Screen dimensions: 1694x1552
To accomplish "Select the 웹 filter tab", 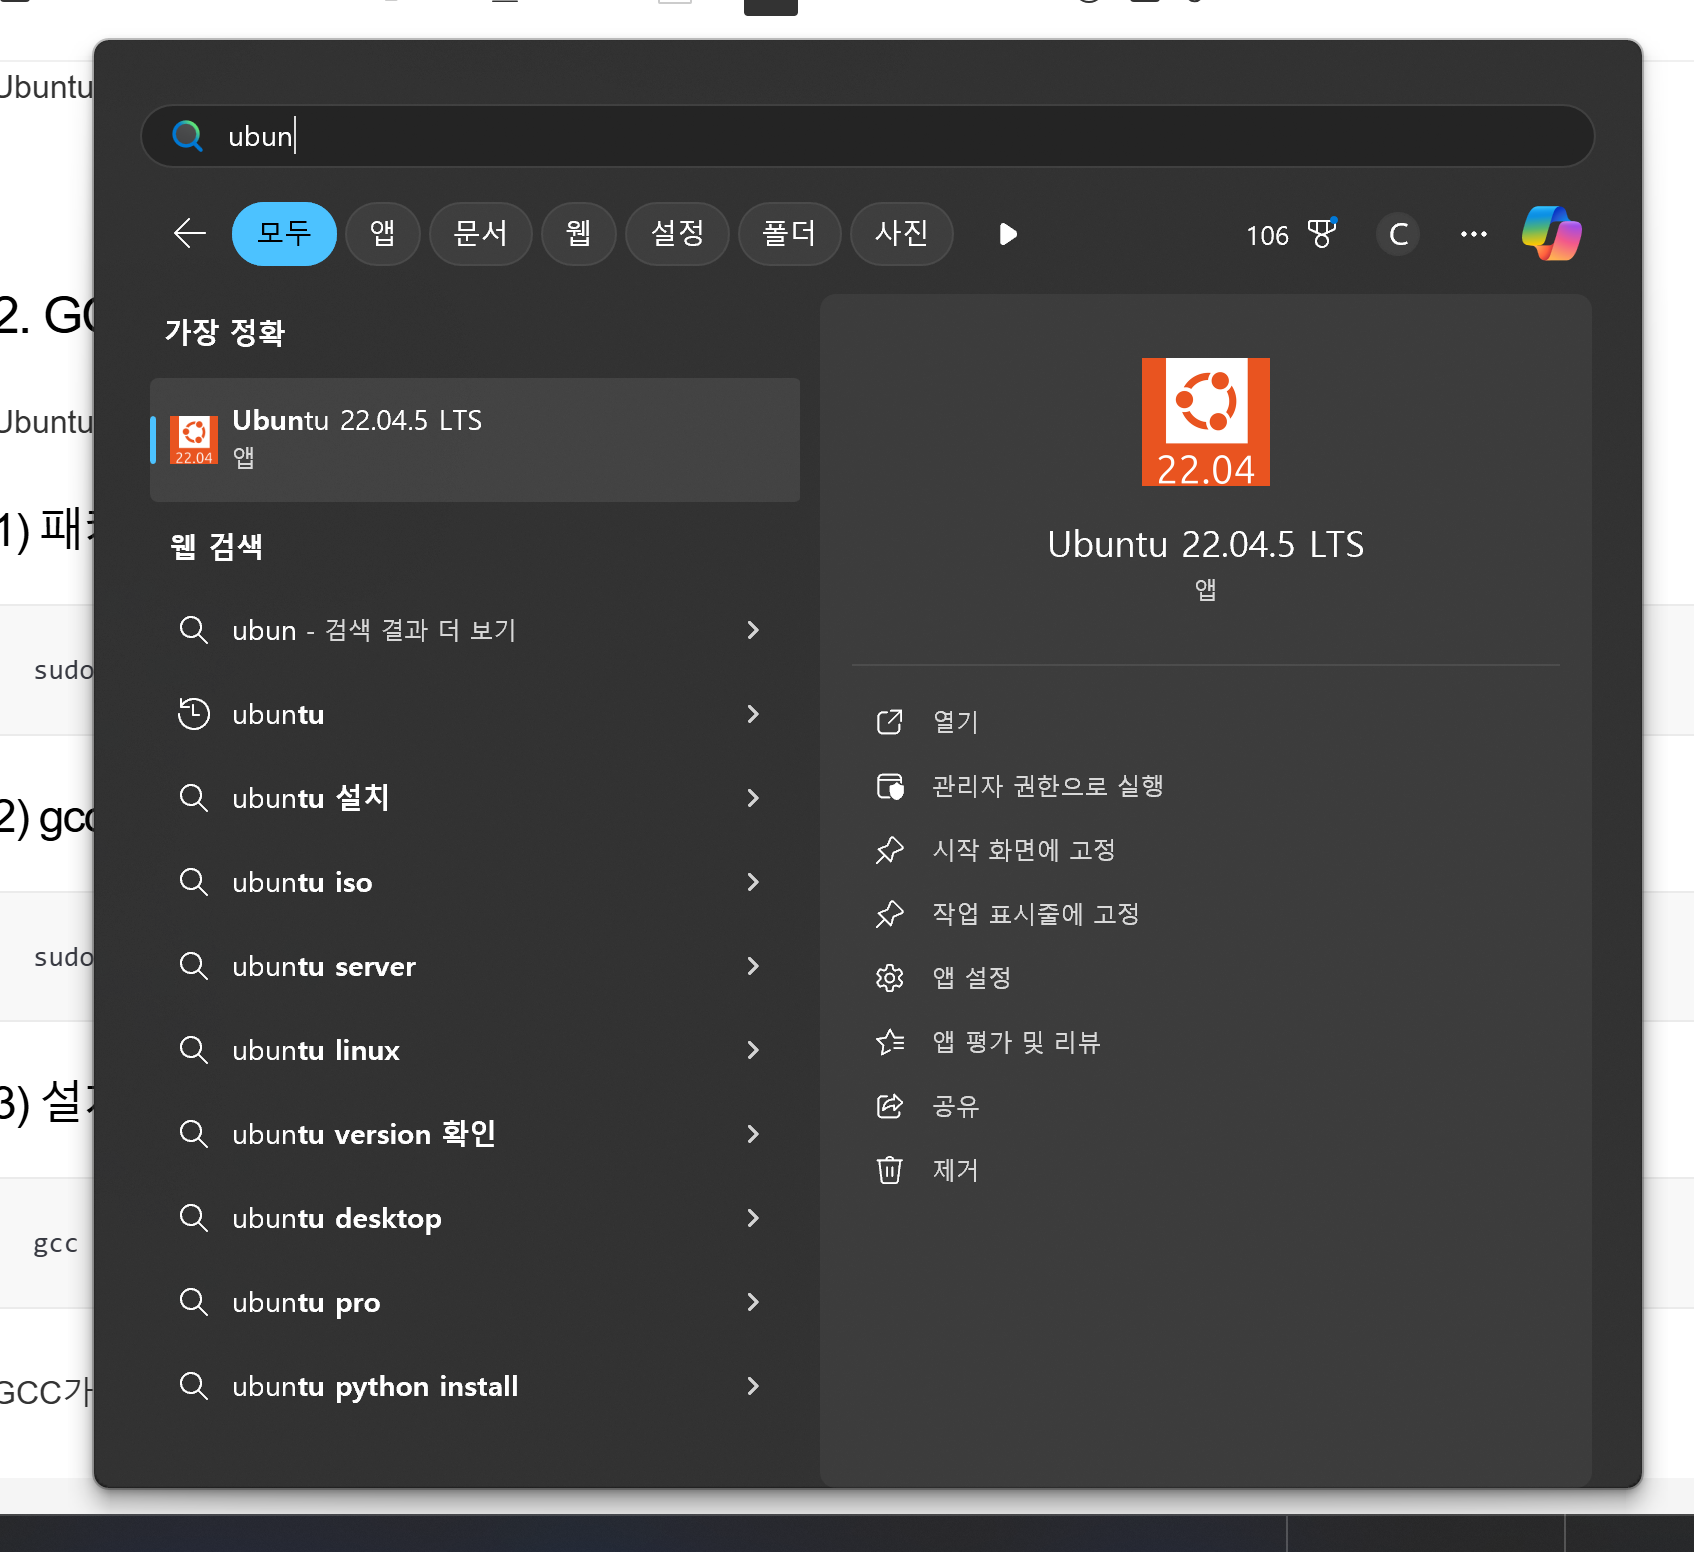I will pyautogui.click(x=578, y=234).
